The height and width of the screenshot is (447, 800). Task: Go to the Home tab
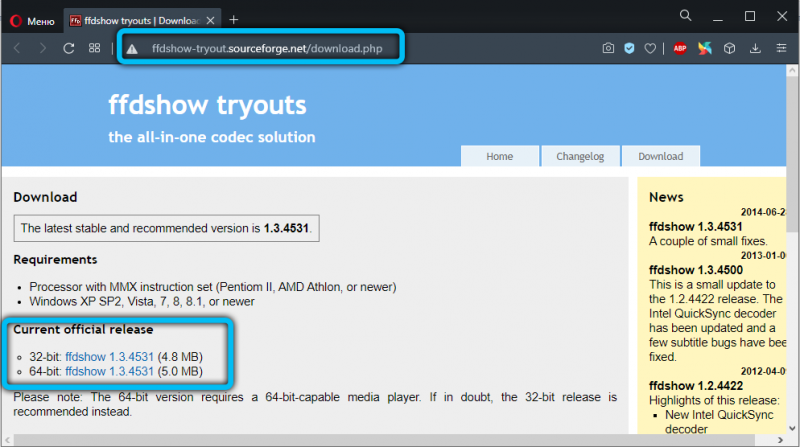(x=499, y=156)
